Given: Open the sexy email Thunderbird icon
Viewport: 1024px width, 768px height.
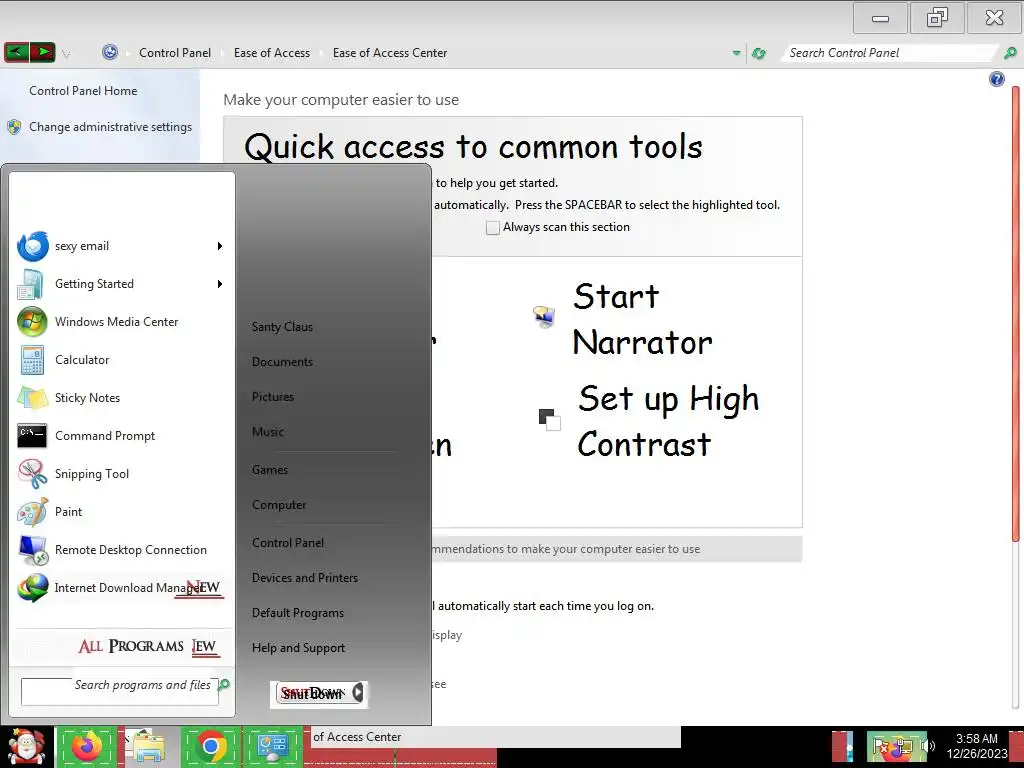Looking at the screenshot, I should 33,246.
